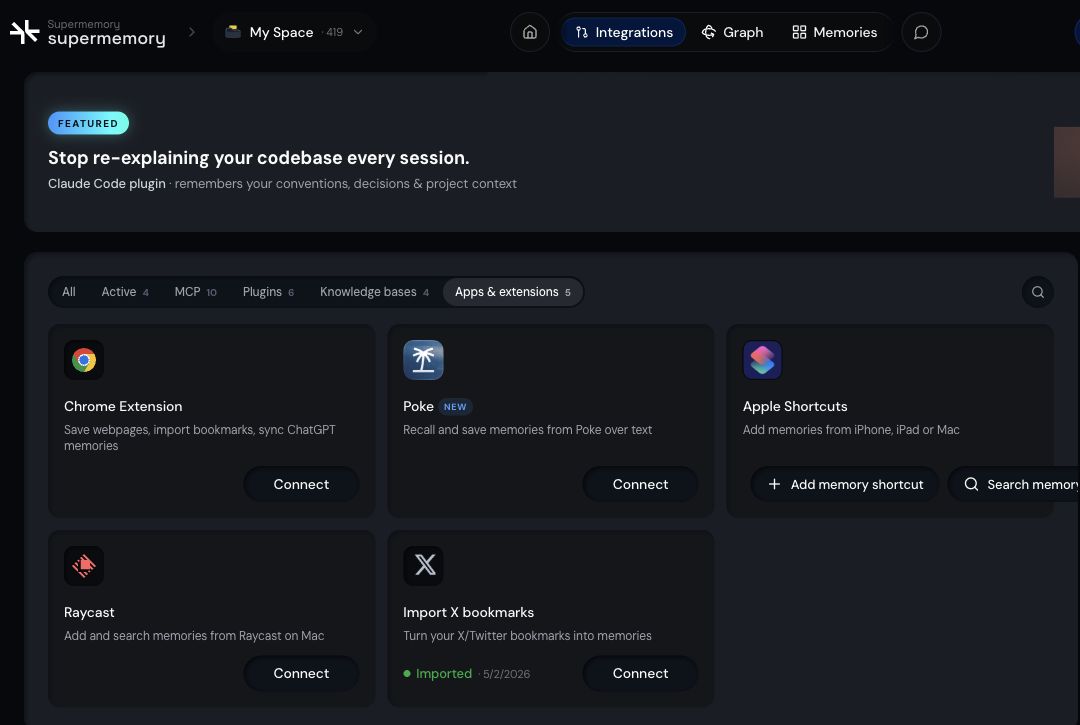Click Claude Code plugin text
The height and width of the screenshot is (725, 1080).
(x=107, y=184)
